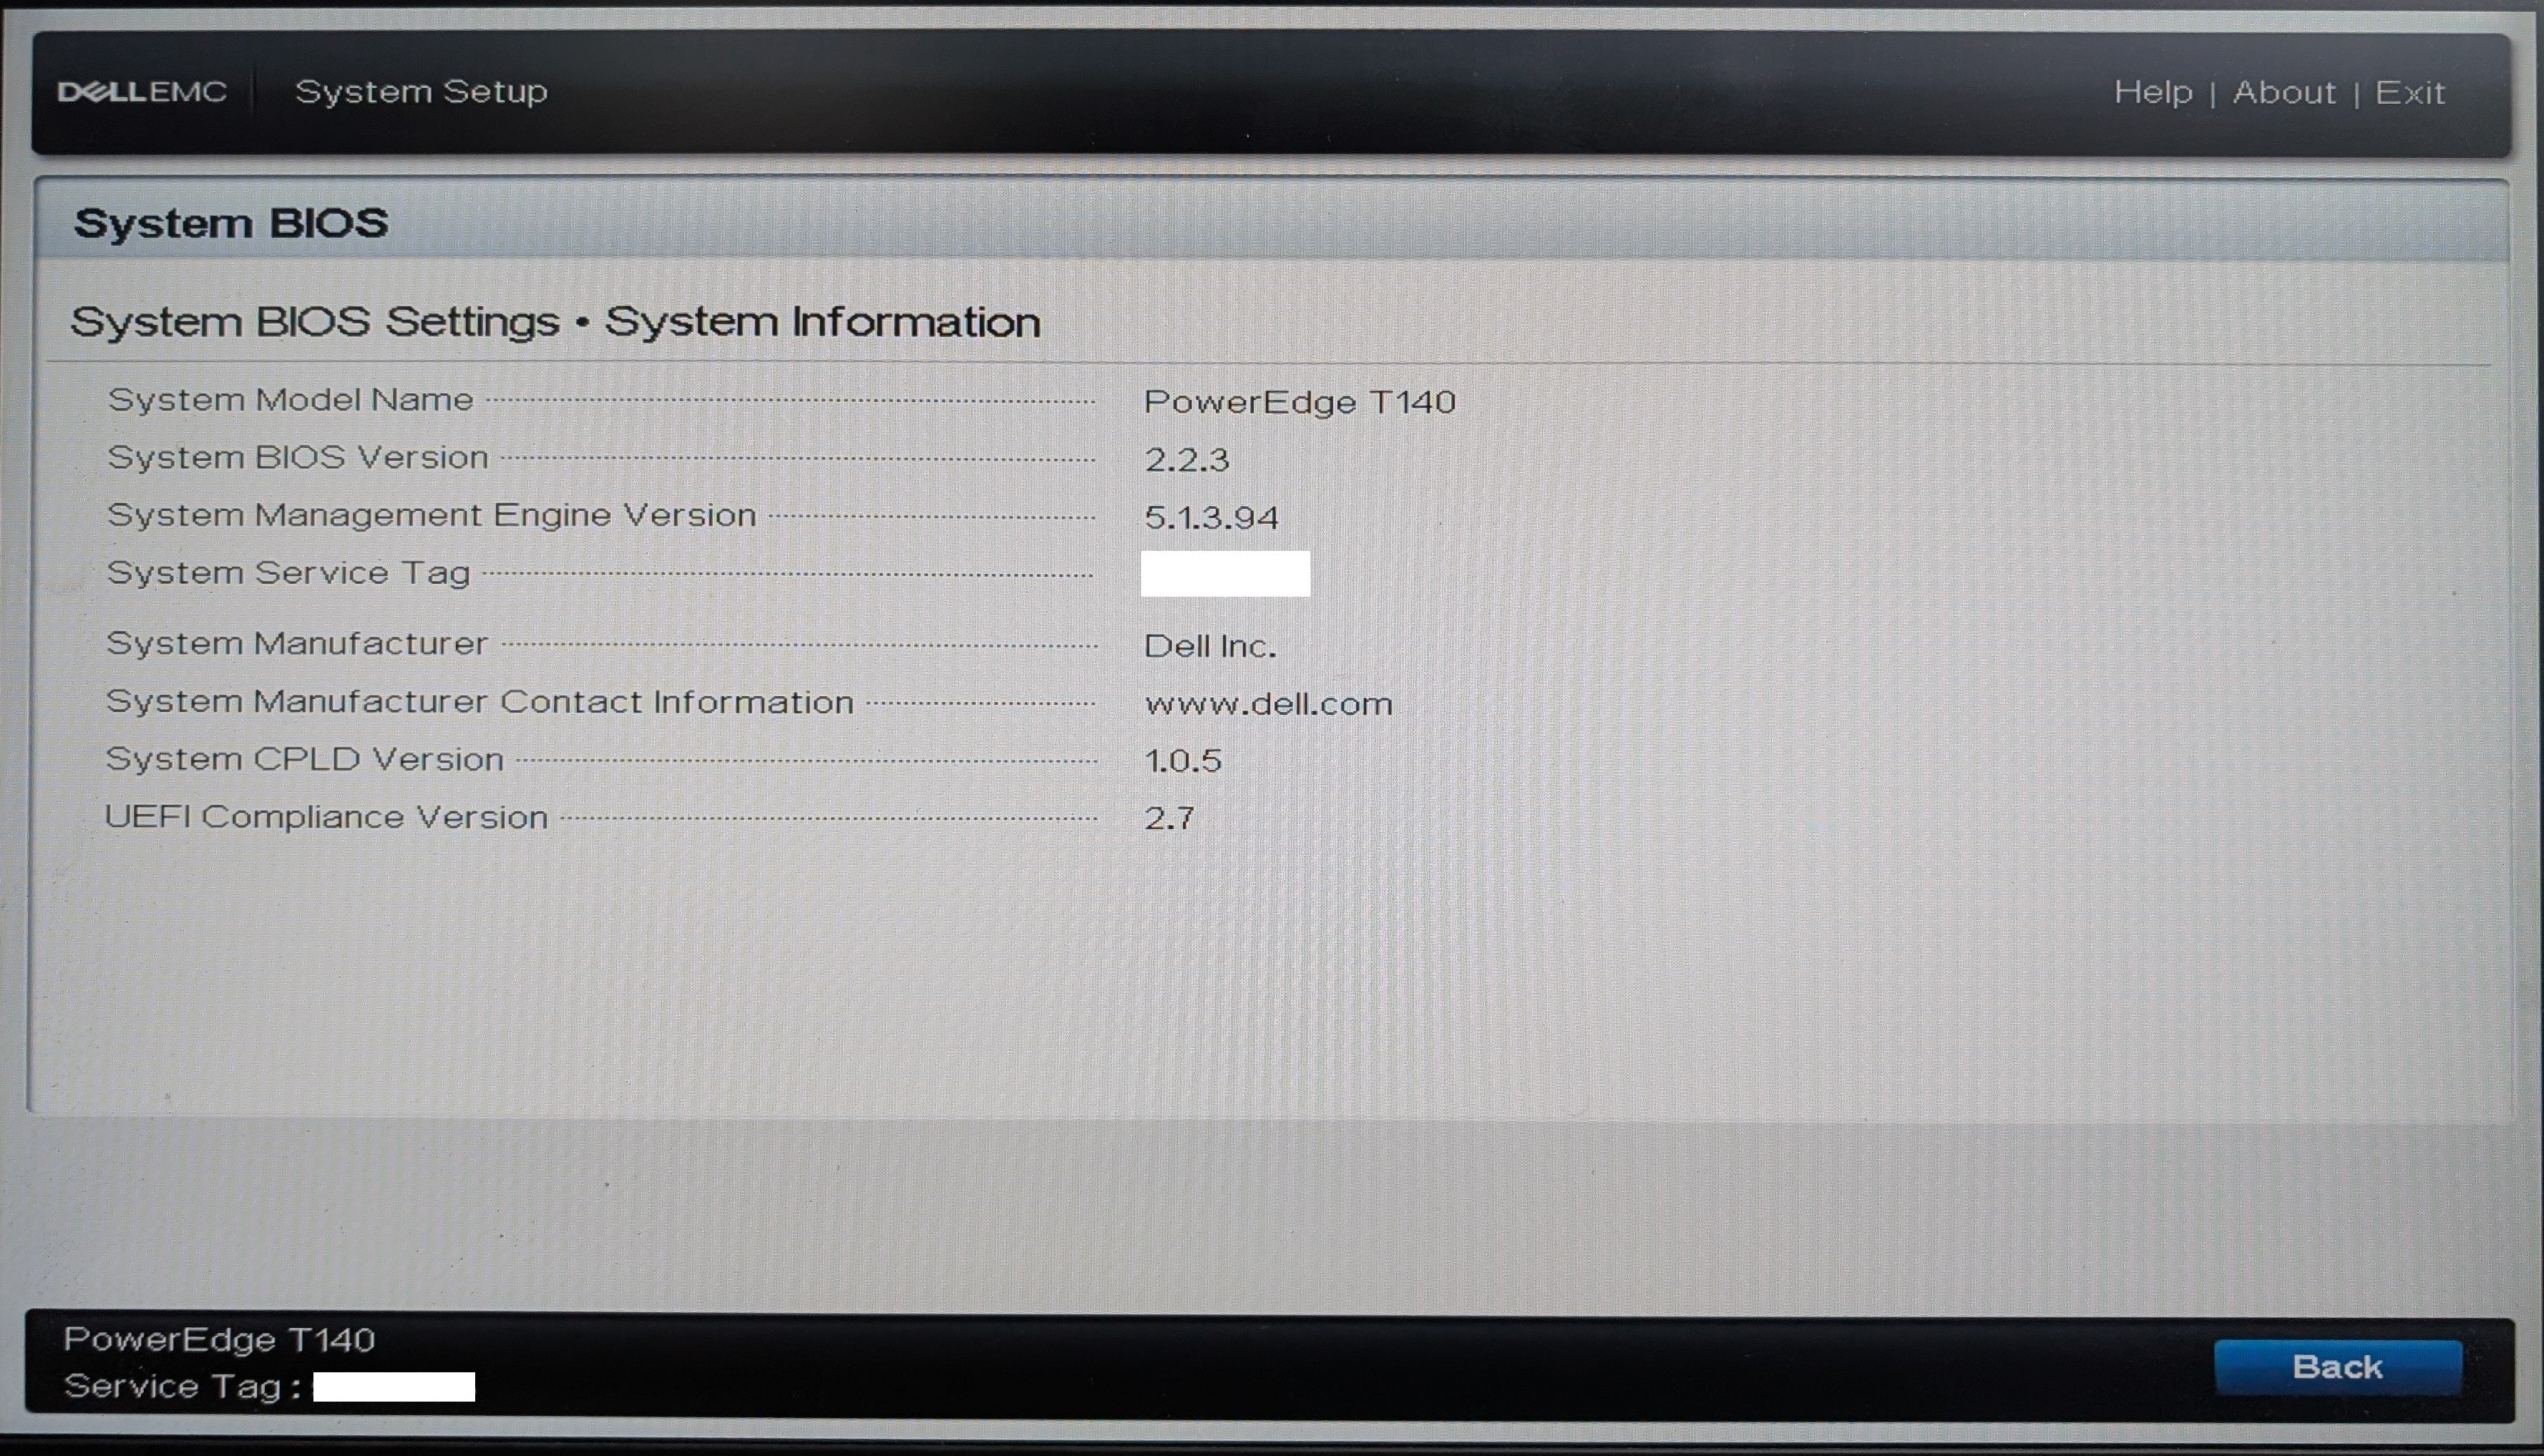2544x1456 pixels.
Task: Select the System Model Name label
Action: [290, 400]
